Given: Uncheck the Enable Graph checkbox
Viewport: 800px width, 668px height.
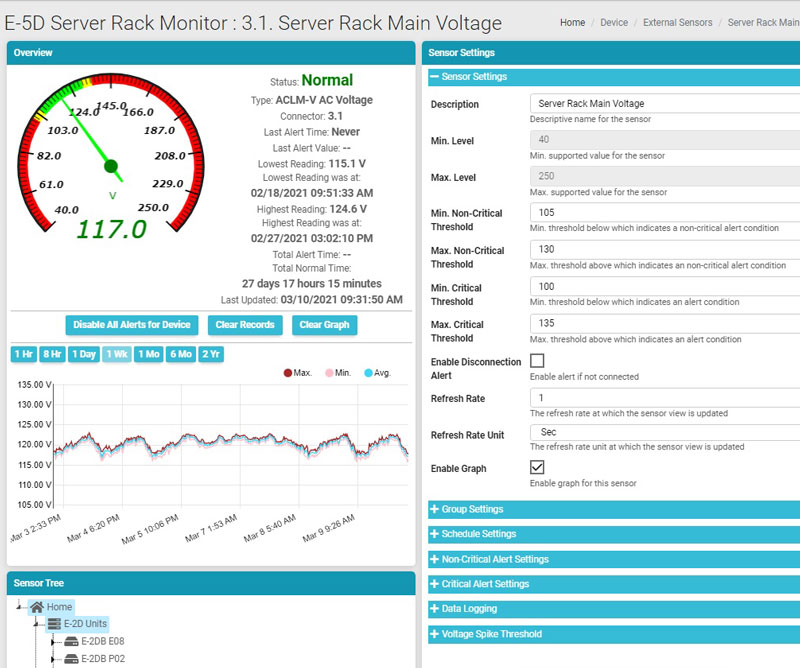Looking at the screenshot, I should [537, 467].
